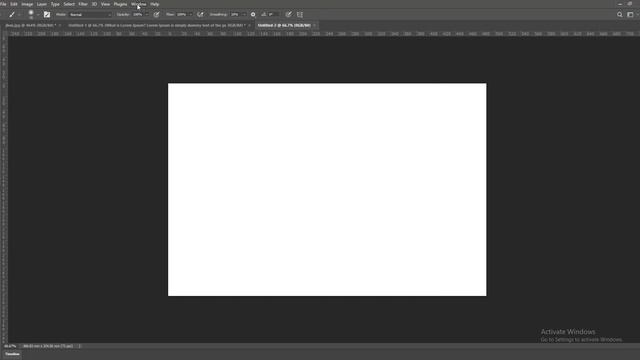640x360 pixels.
Task: Open the workspace switcher dropdown arrow
Action: point(637,14)
